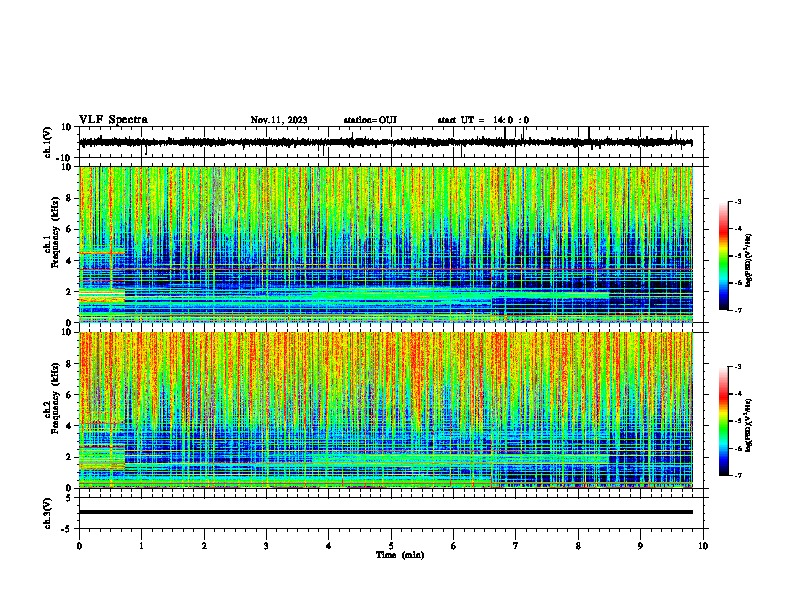Click the log(PSD) unit label of ch.1 colorbar
This screenshot has height=612, width=792.
748,261
